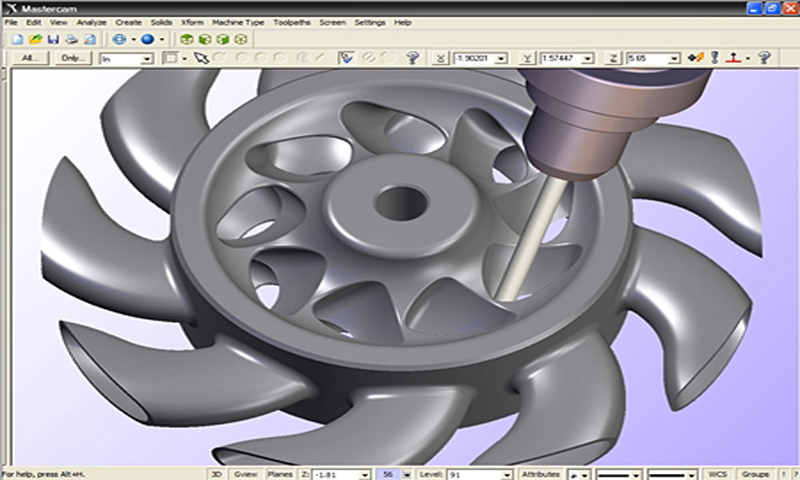The width and height of the screenshot is (800, 480).
Task: Select the second green cube view icon
Action: (x=205, y=39)
